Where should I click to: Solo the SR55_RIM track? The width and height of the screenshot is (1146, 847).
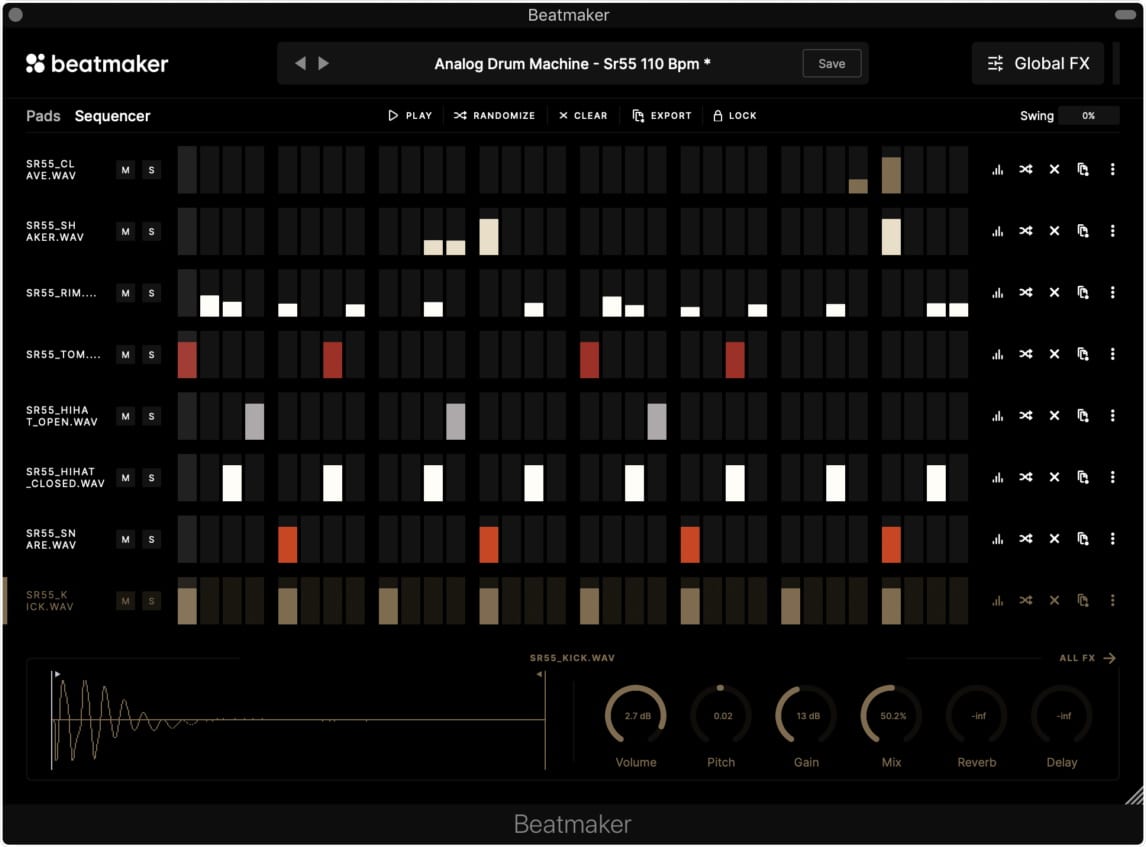click(x=151, y=293)
